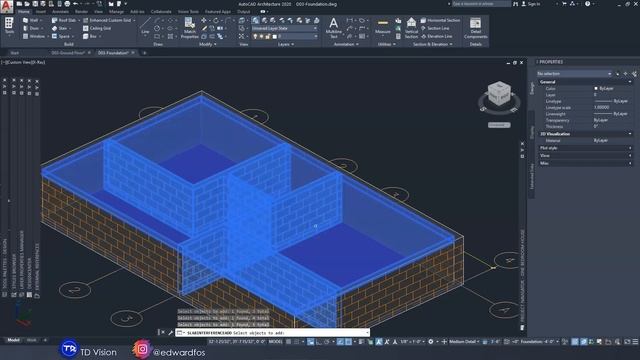Expand the Layers panel dropdown

point(286,44)
